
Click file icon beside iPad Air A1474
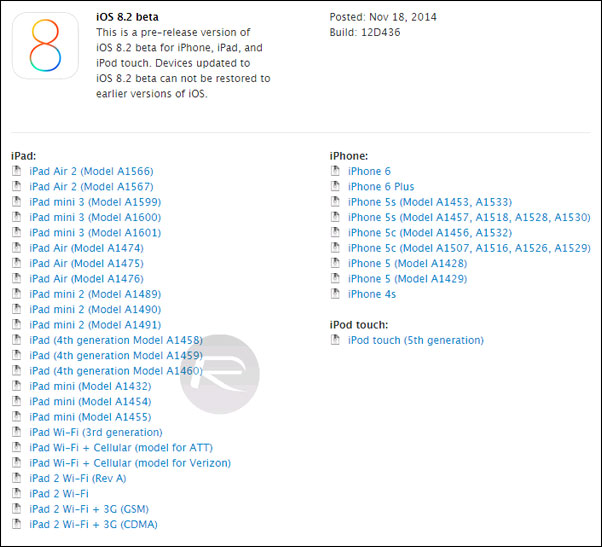click(x=17, y=247)
